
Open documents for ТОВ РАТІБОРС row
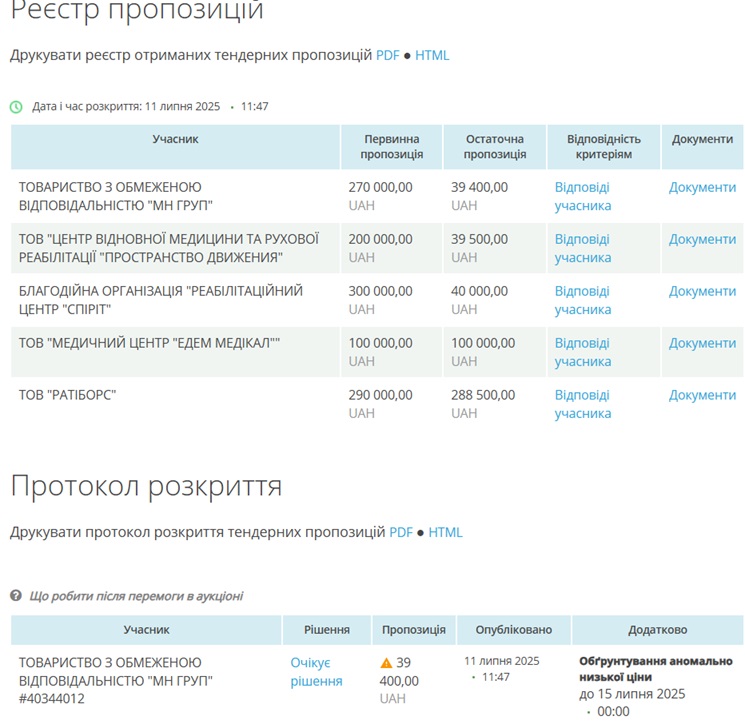[x=702, y=395]
